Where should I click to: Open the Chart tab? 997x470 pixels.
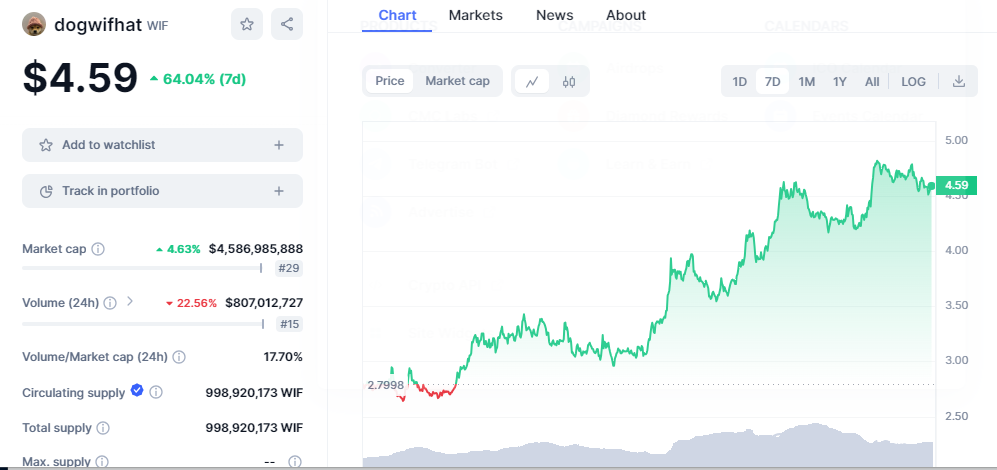[397, 15]
